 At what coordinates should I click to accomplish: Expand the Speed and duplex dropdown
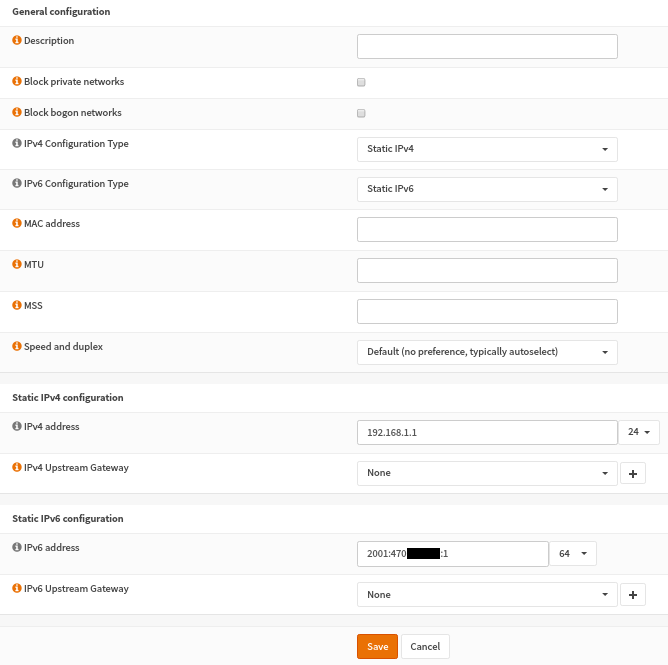pyautogui.click(x=487, y=352)
